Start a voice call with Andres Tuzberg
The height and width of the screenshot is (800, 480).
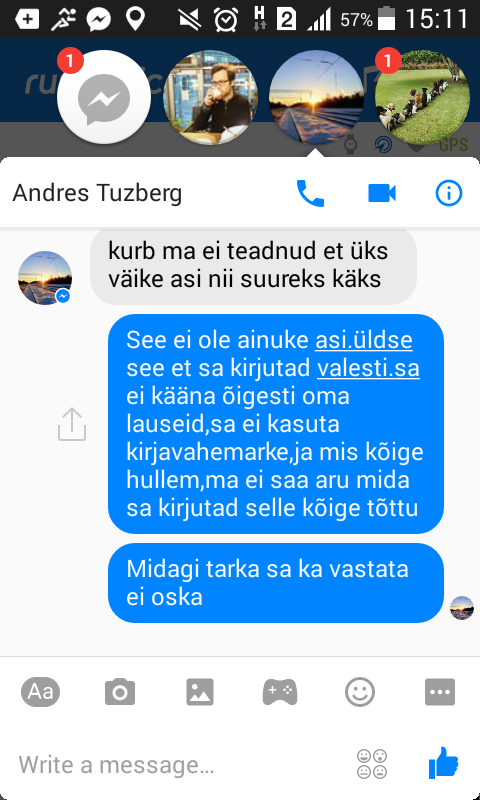pos(310,193)
